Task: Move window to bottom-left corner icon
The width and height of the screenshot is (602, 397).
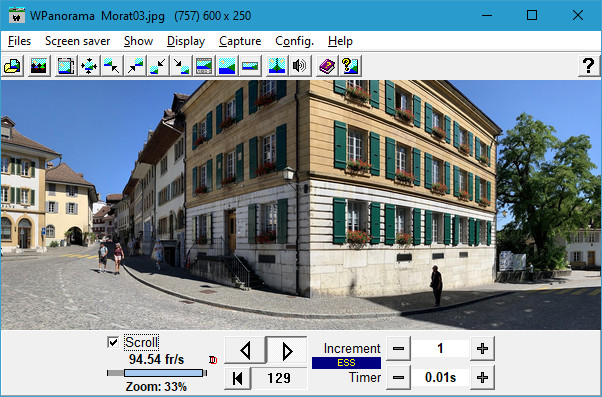Action: click(158, 66)
